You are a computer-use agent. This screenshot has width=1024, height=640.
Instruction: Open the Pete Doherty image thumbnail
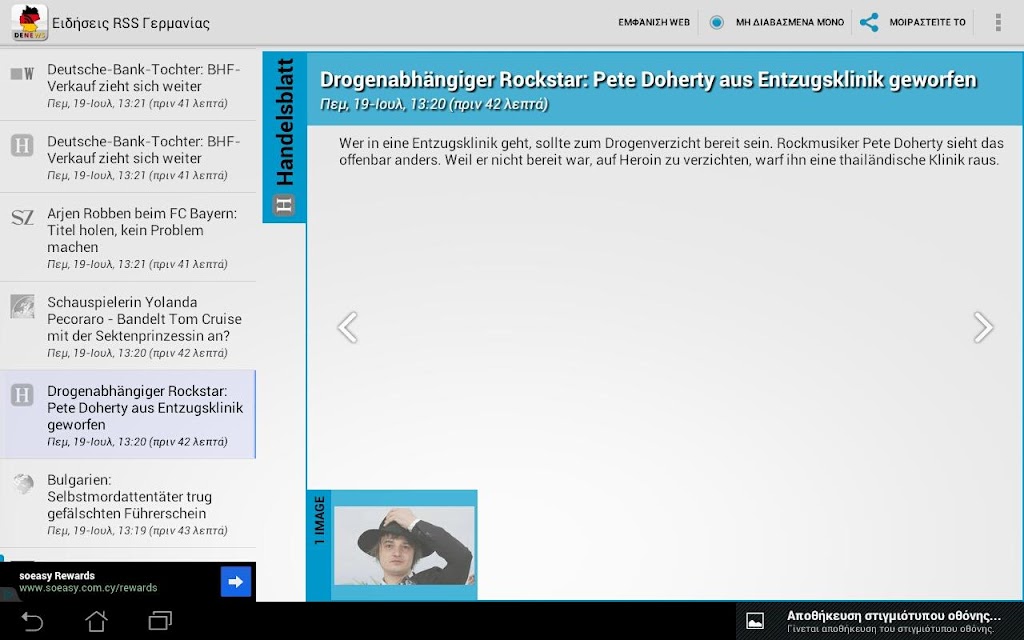tap(404, 545)
